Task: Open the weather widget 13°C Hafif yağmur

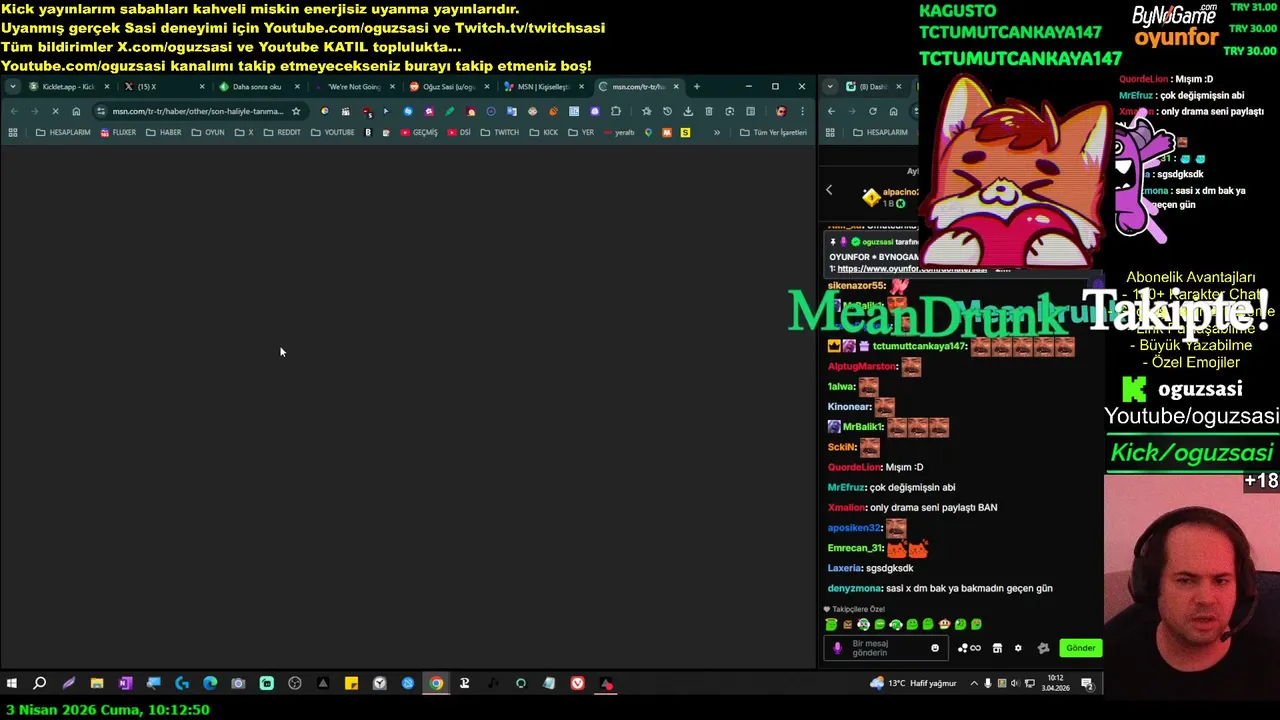Action: click(913, 684)
